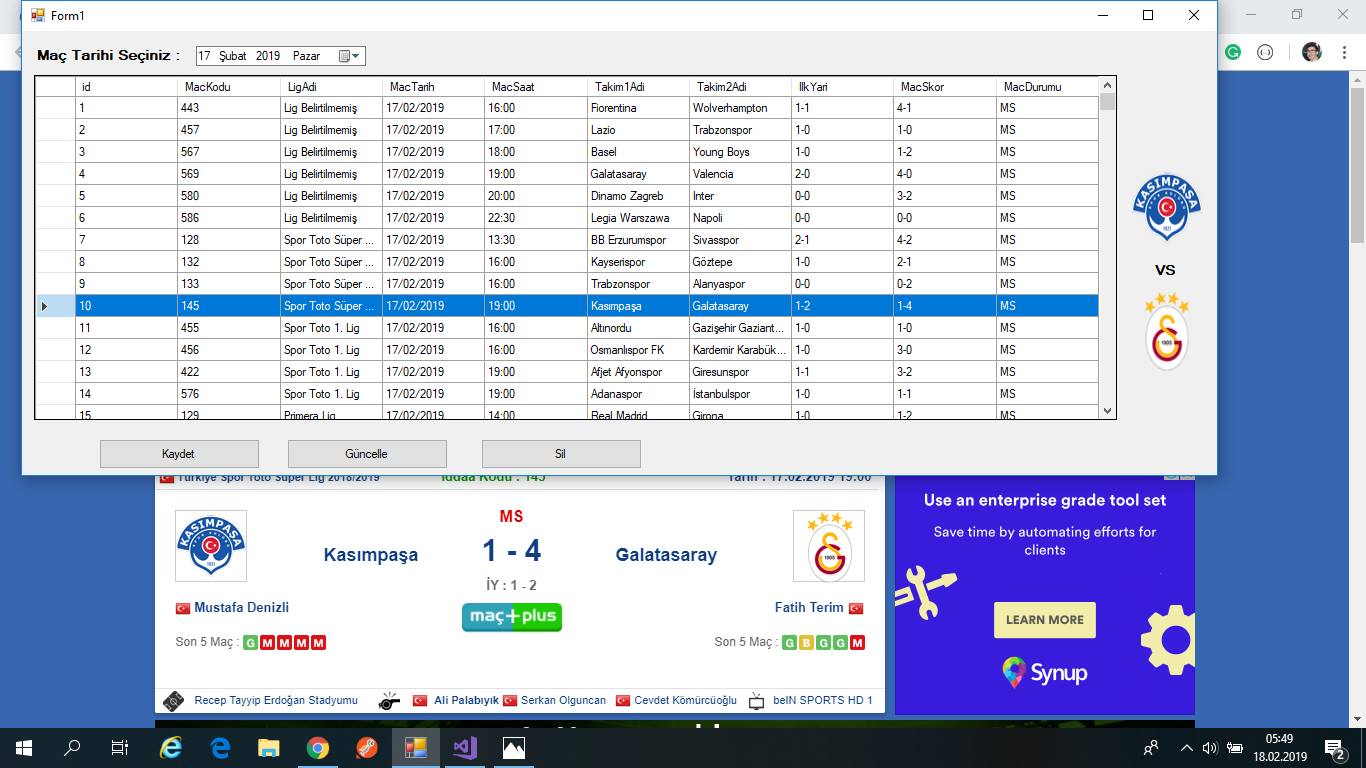Click the Kaydet button
This screenshot has width=1366, height=768.
tap(179, 454)
